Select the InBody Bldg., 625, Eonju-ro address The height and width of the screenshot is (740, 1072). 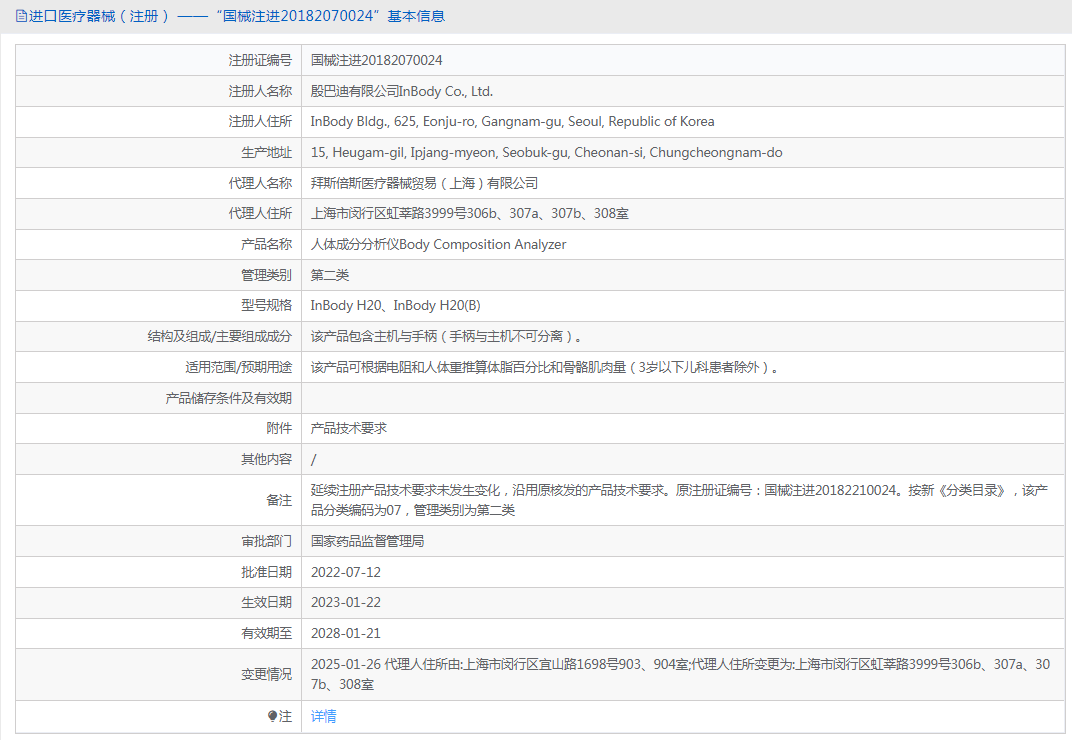513,122
